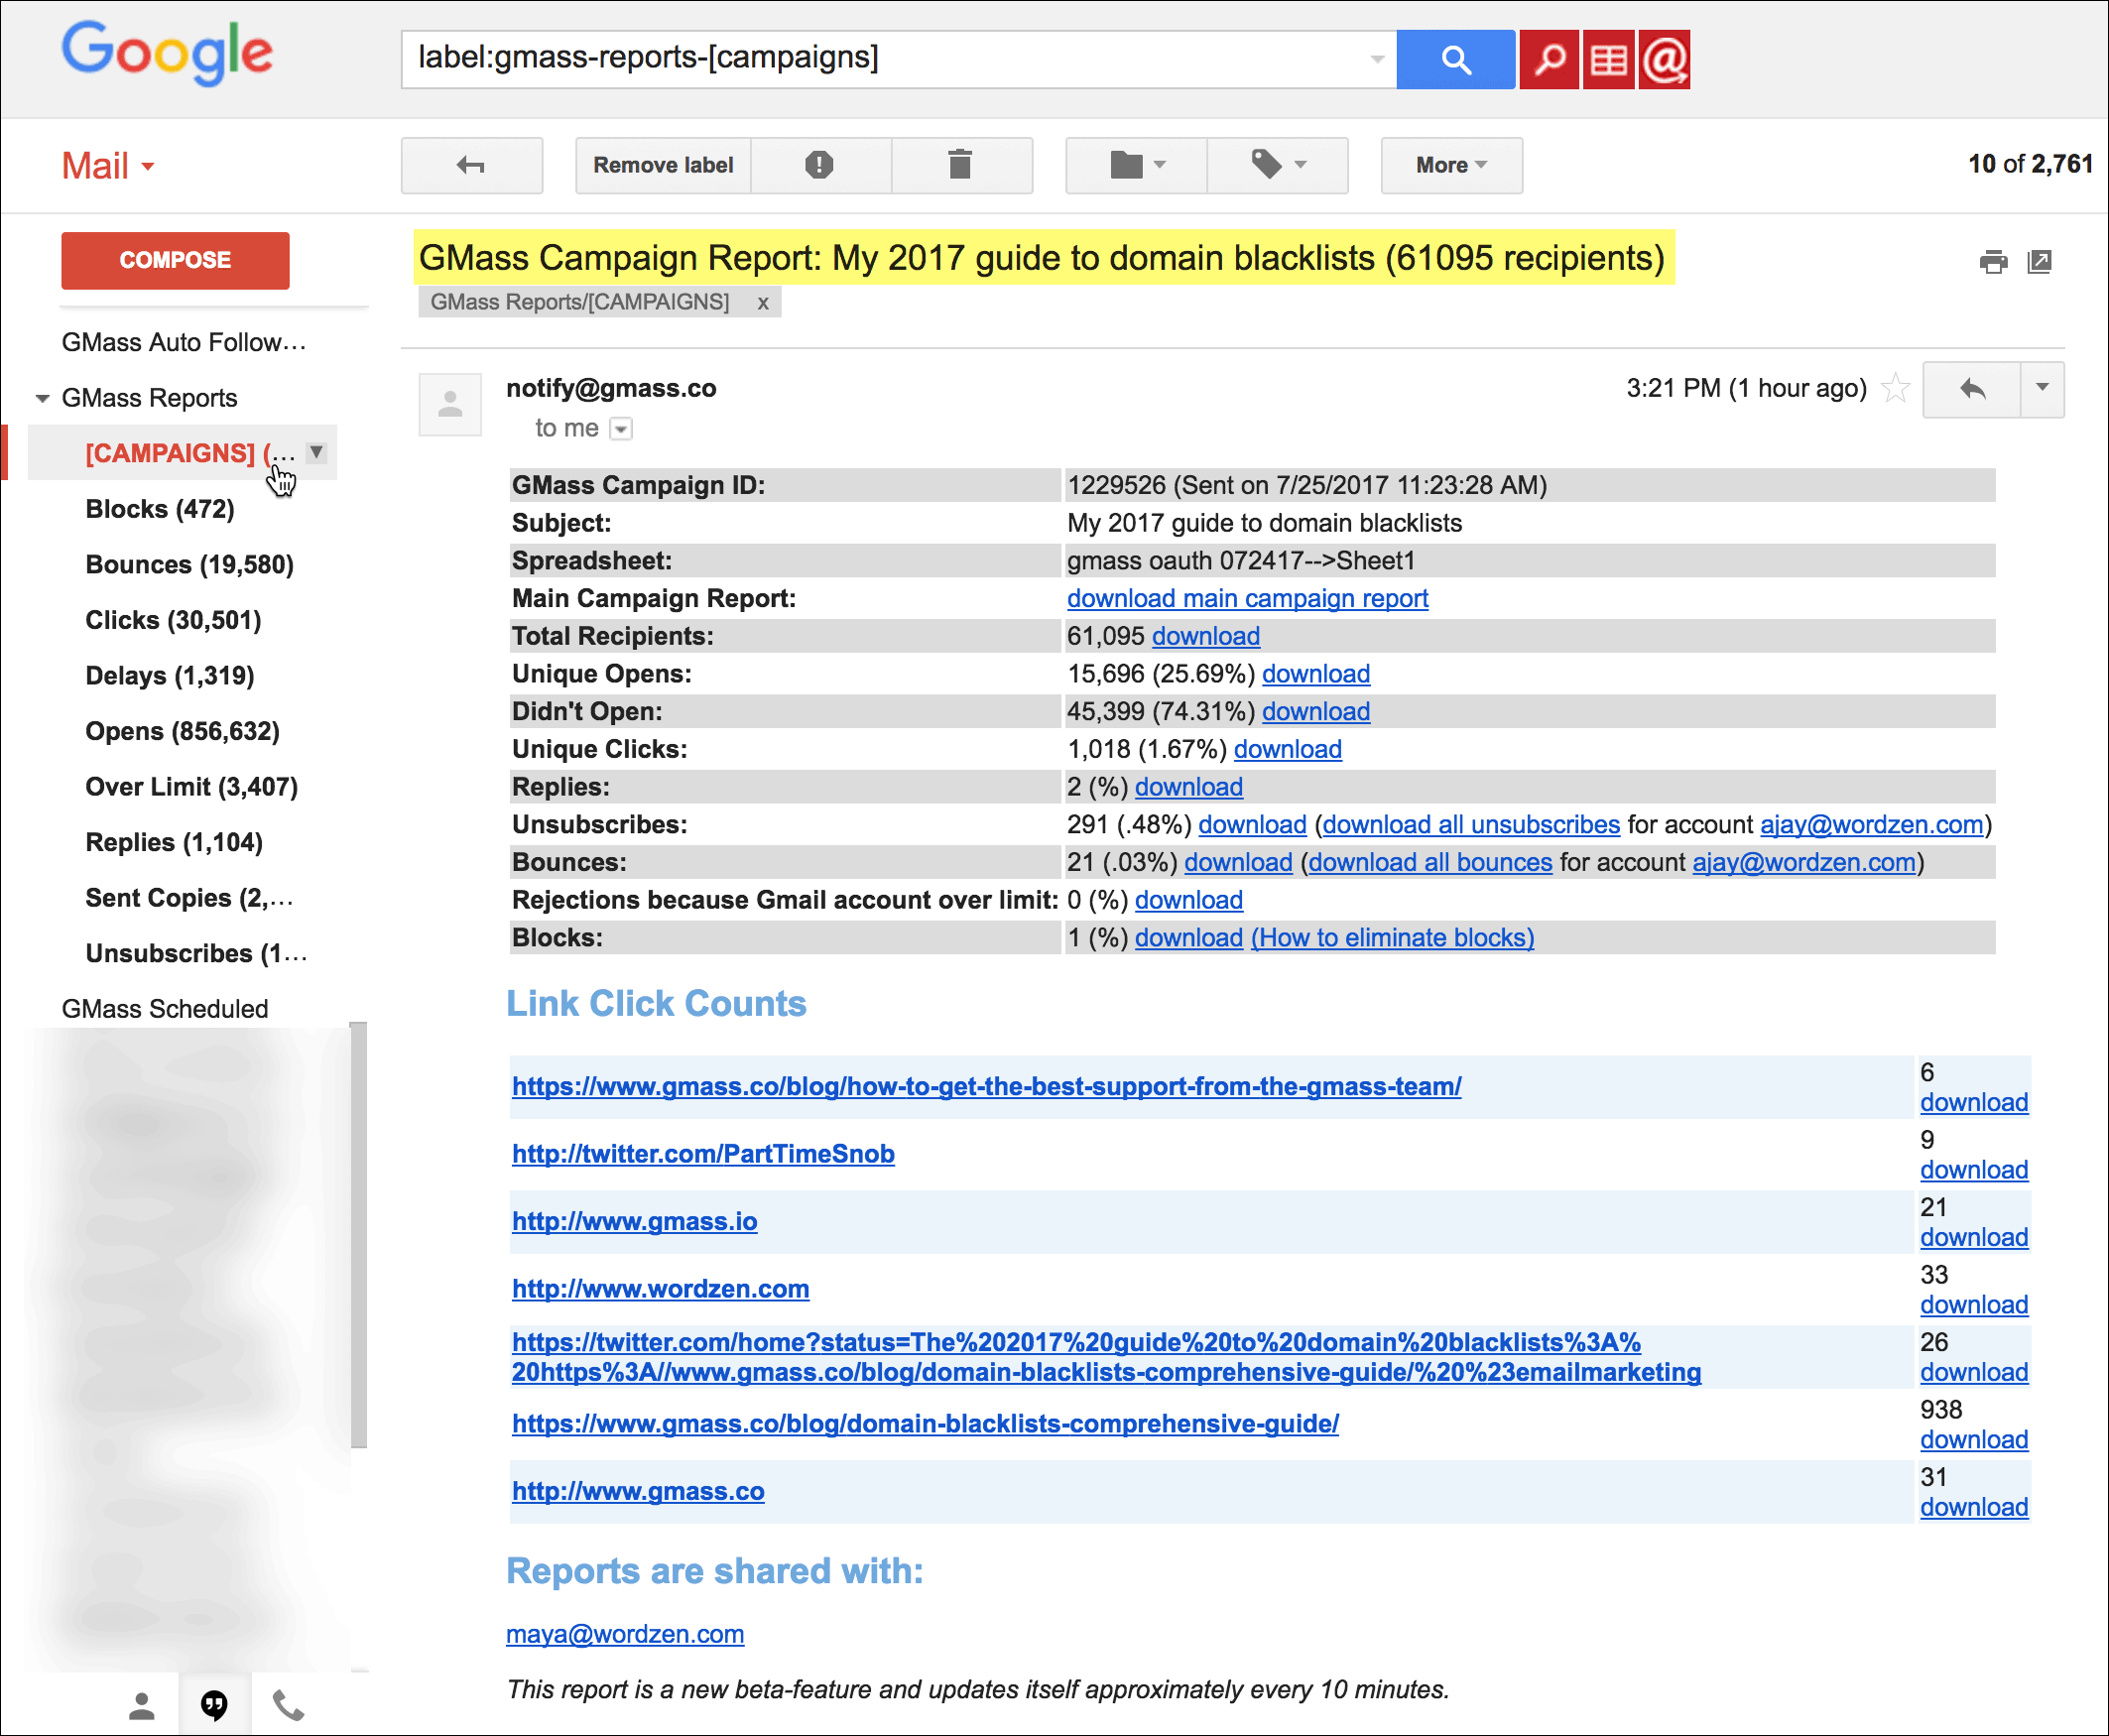Open the Mail dropdown menu
Screen dimensions: 2109x1736
point(108,166)
